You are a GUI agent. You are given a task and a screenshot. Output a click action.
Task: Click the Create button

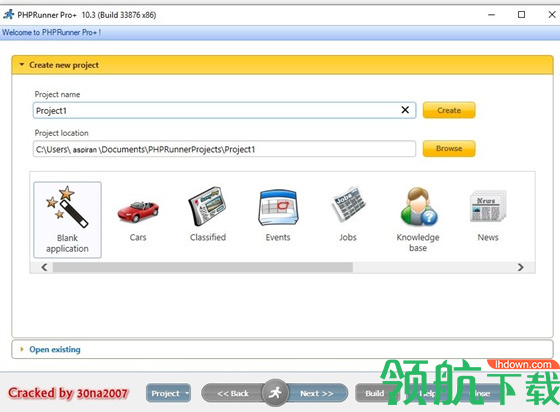pos(449,110)
